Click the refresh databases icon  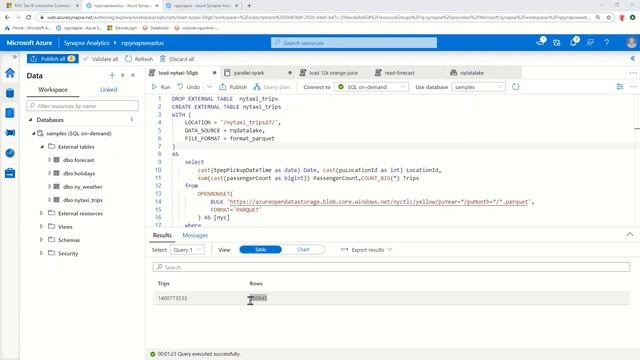pos(516,87)
